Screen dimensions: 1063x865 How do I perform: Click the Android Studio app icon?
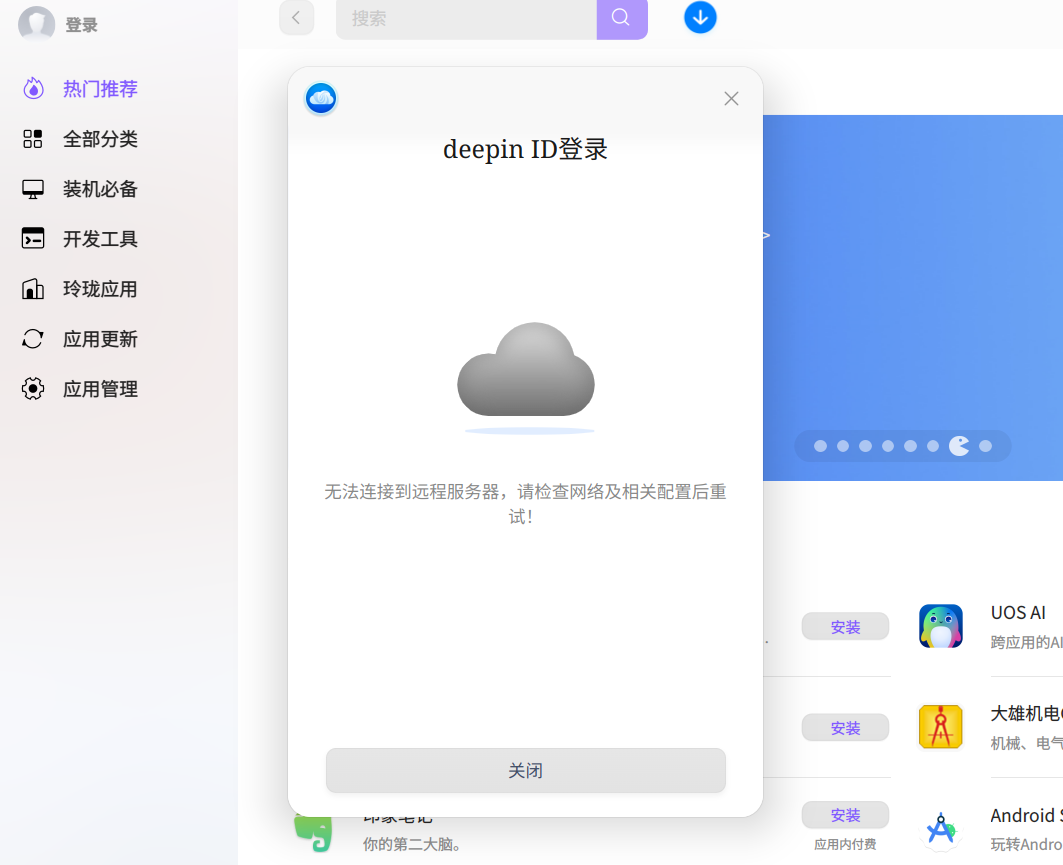pos(940,828)
